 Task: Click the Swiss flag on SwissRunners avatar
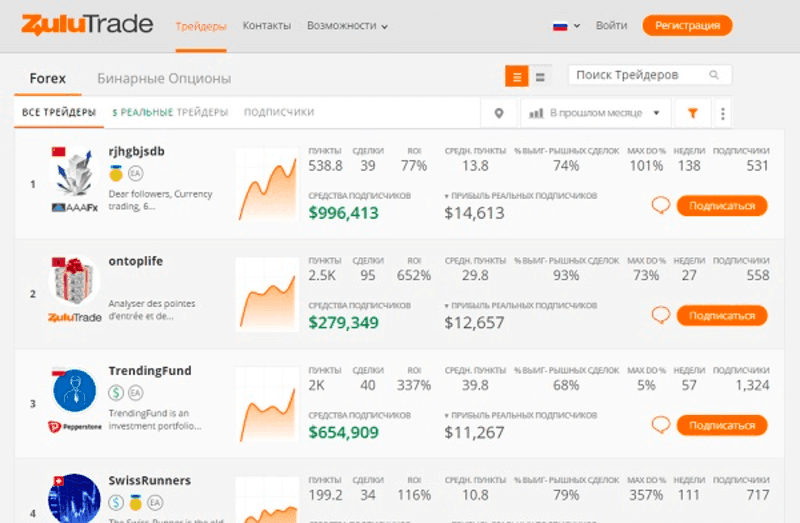(x=59, y=481)
